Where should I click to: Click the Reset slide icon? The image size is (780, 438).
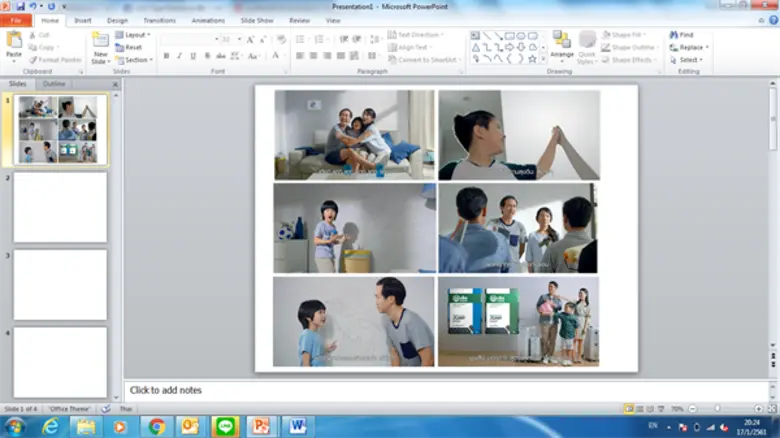(119, 47)
